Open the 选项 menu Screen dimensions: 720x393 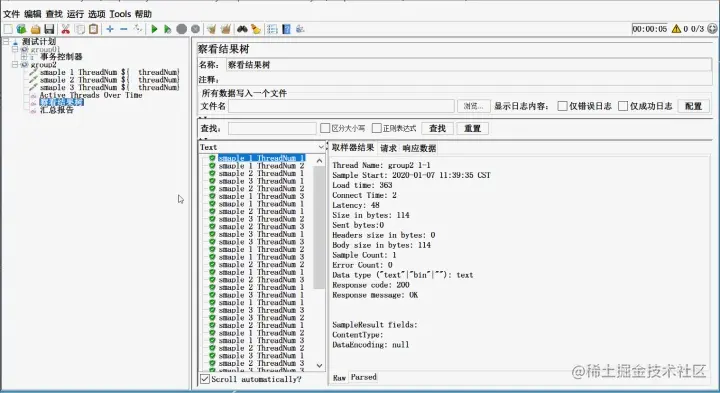pyautogui.click(x=96, y=14)
